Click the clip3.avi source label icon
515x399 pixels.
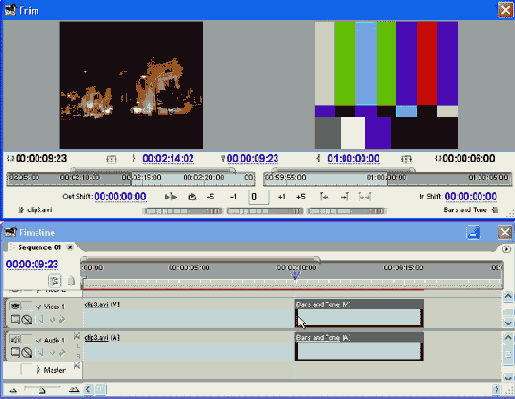coord(22,210)
